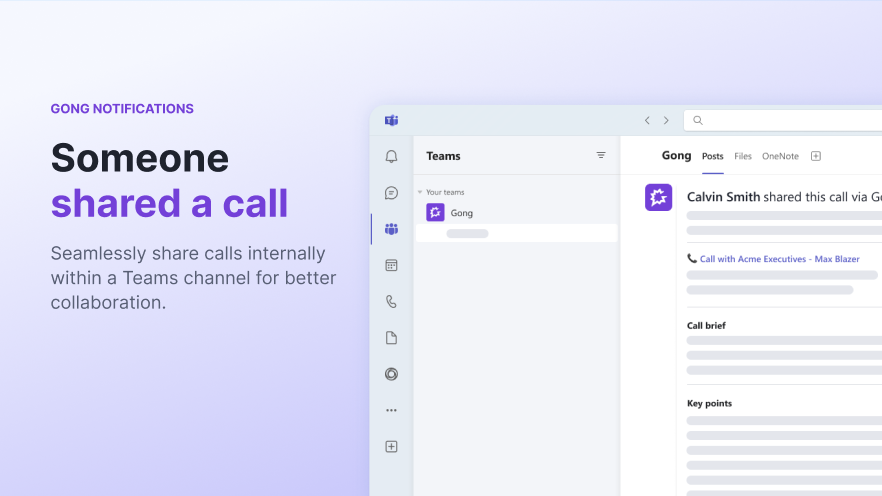Open the Calls phone icon in sidebar

tap(391, 301)
